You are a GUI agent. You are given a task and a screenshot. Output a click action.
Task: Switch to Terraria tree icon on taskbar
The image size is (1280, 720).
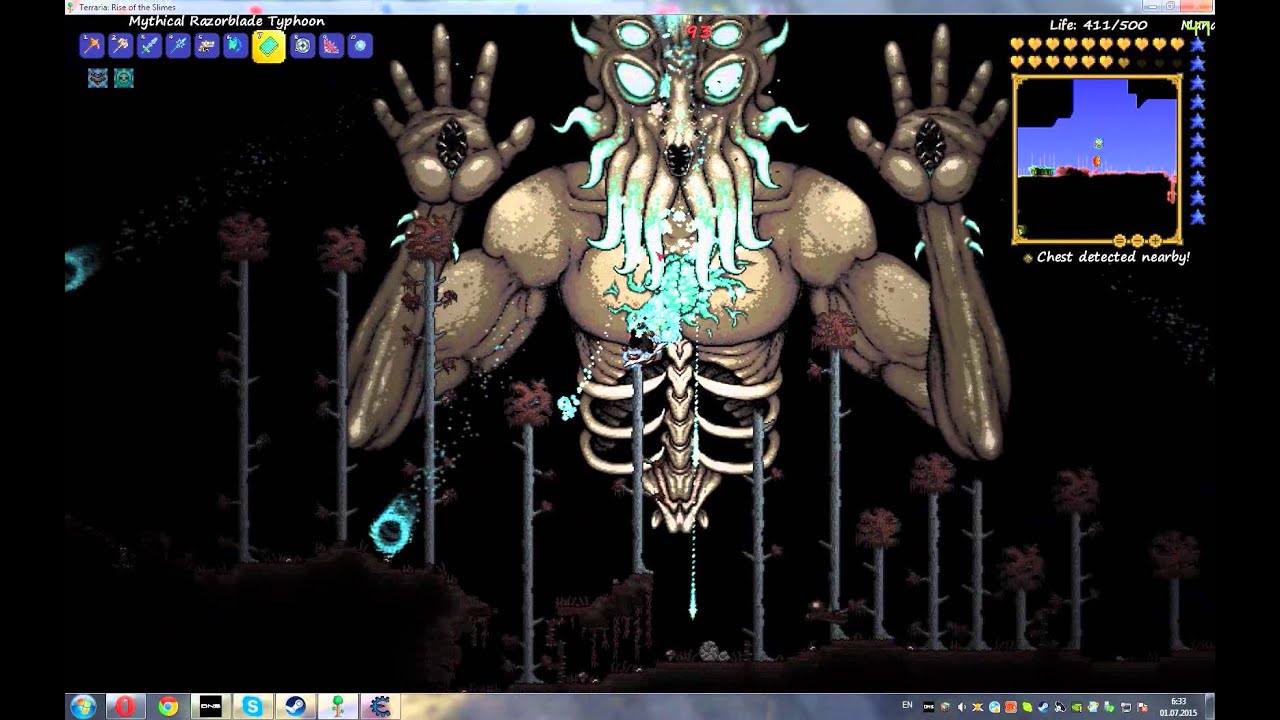pyautogui.click(x=337, y=706)
